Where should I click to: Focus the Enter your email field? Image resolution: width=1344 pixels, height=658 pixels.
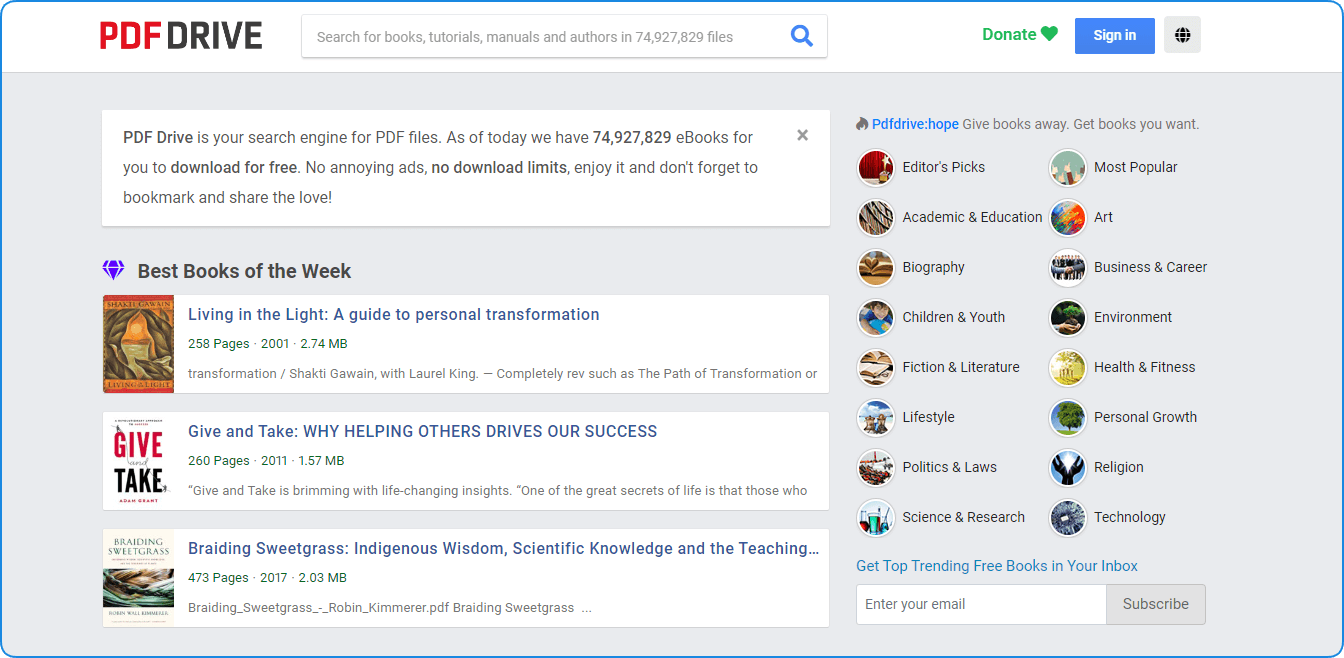980,604
